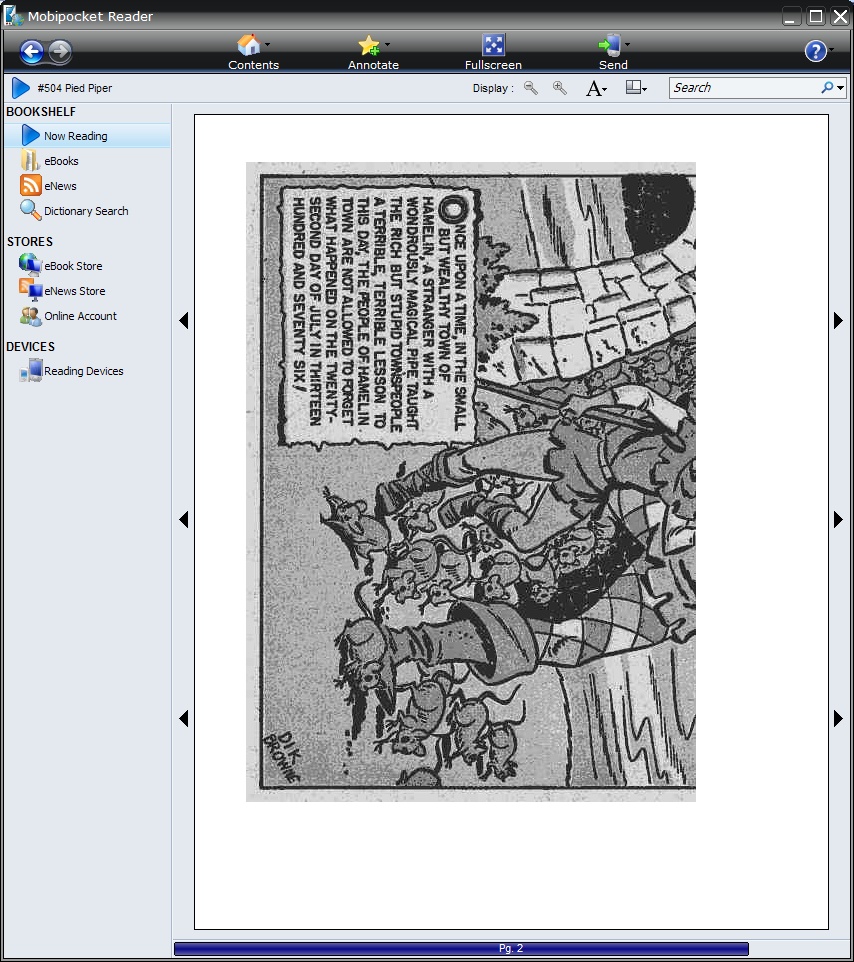The height and width of the screenshot is (962, 854).
Task: Open Dictionary Search
Action: (x=86, y=211)
